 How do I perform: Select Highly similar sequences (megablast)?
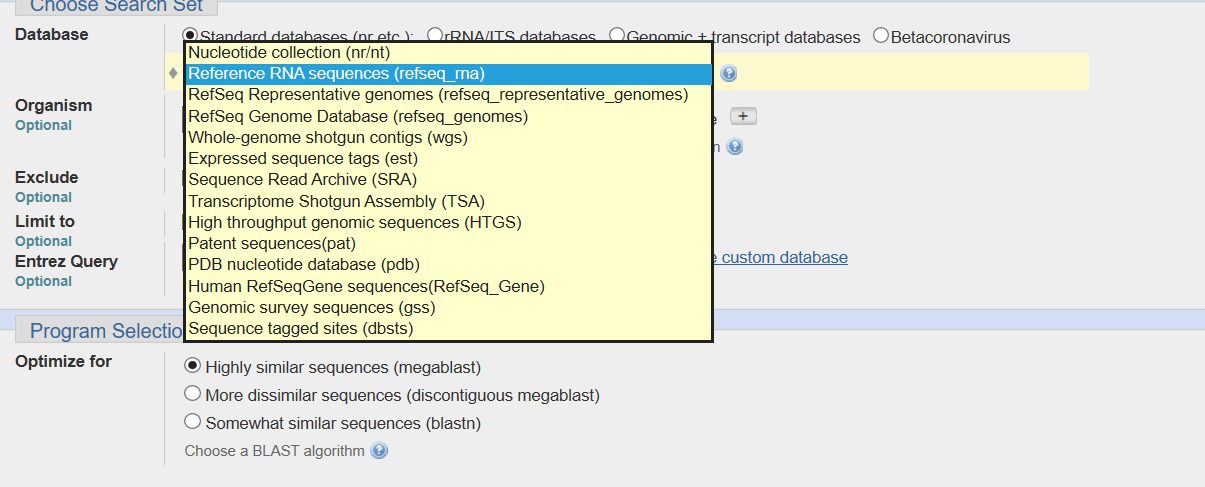click(193, 366)
